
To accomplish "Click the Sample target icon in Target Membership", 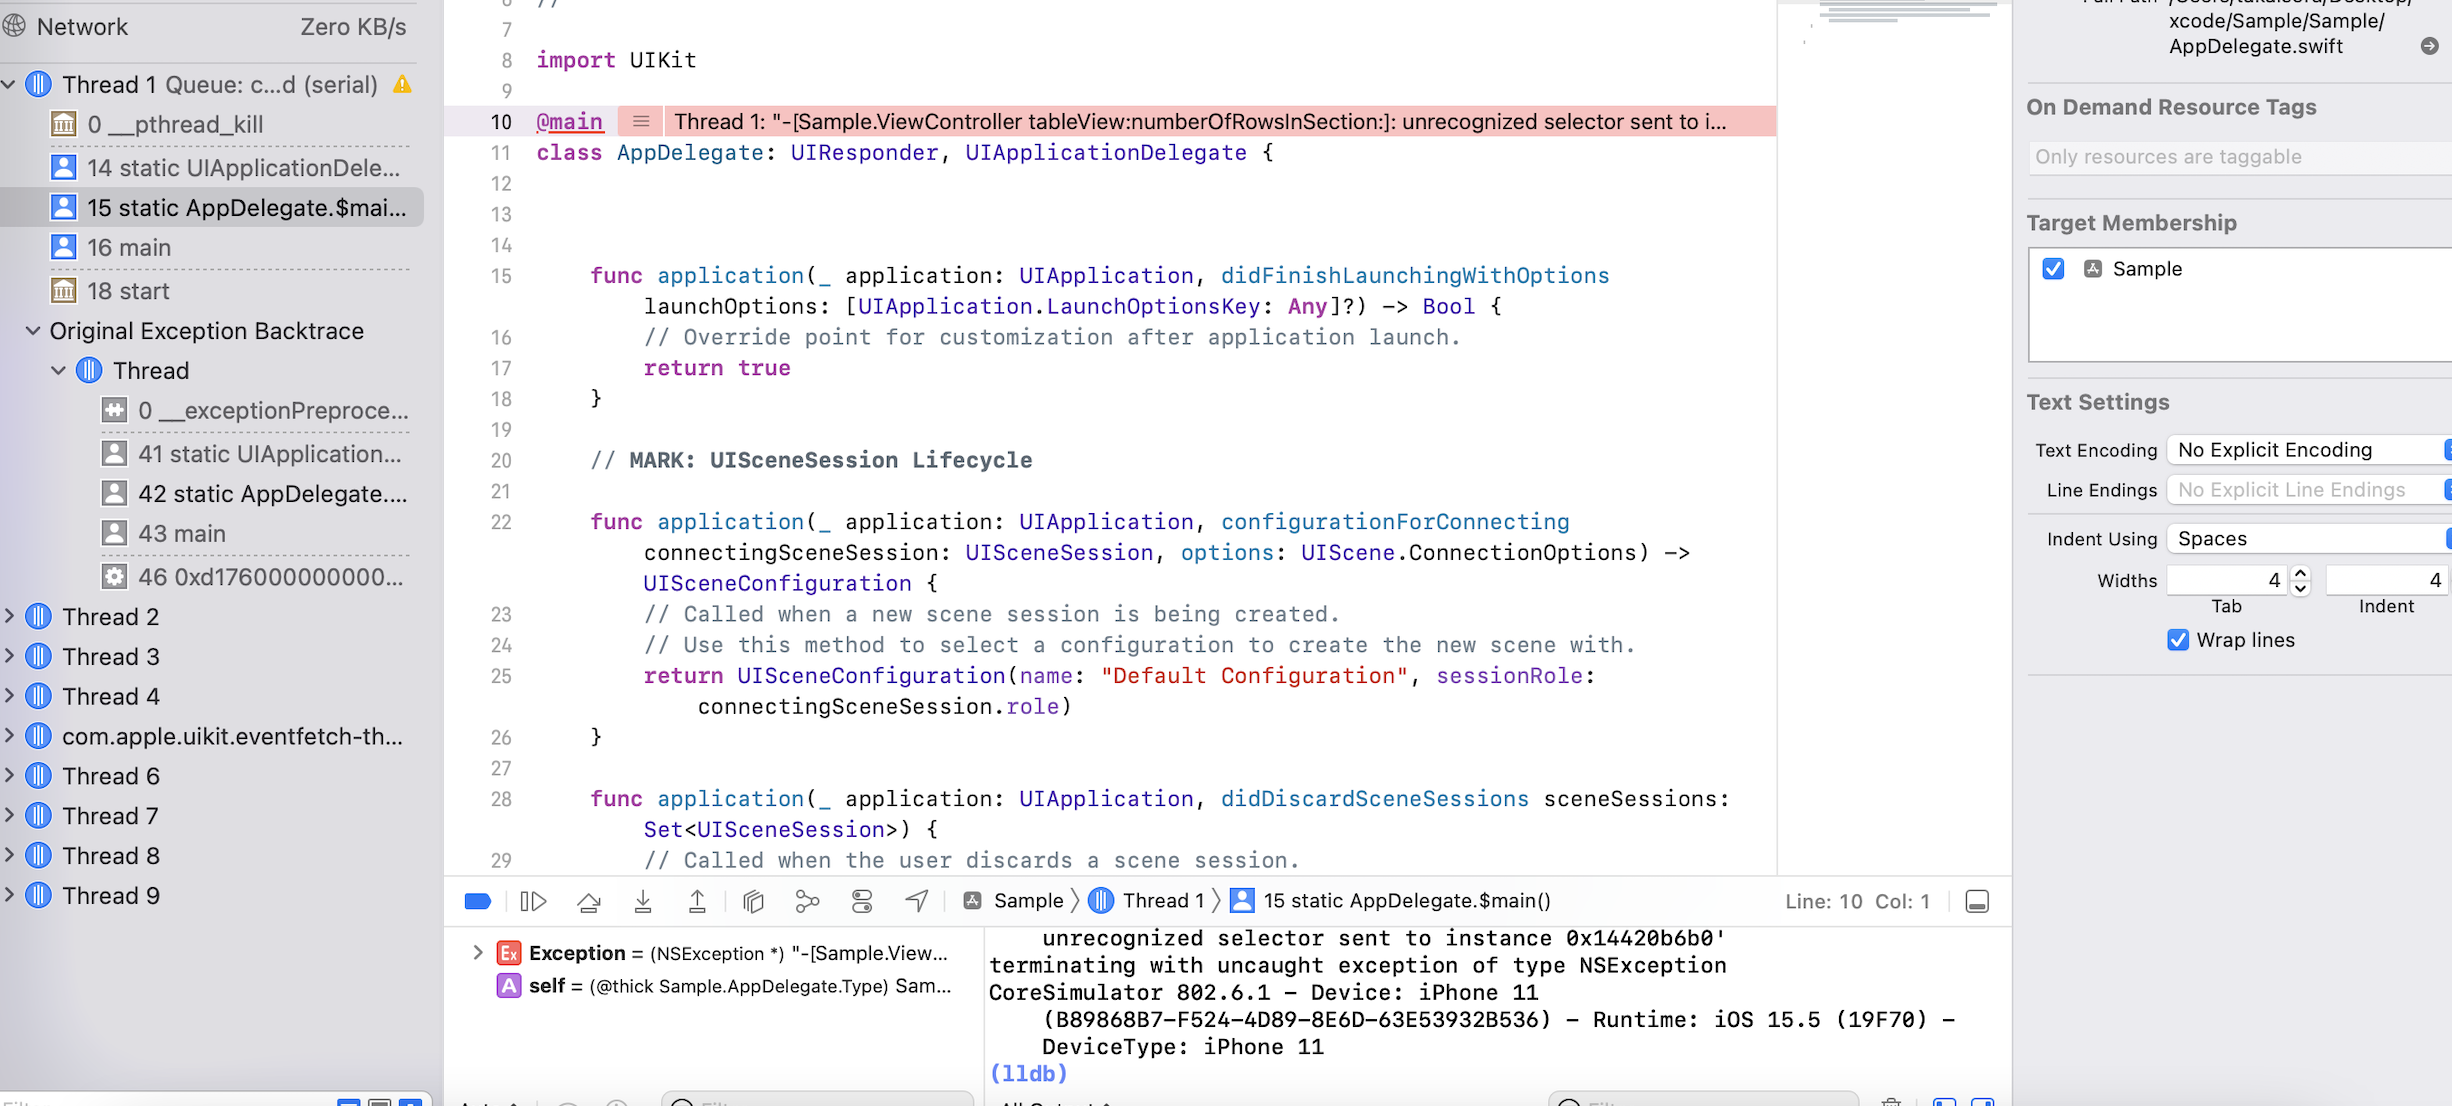I will pos(2092,269).
